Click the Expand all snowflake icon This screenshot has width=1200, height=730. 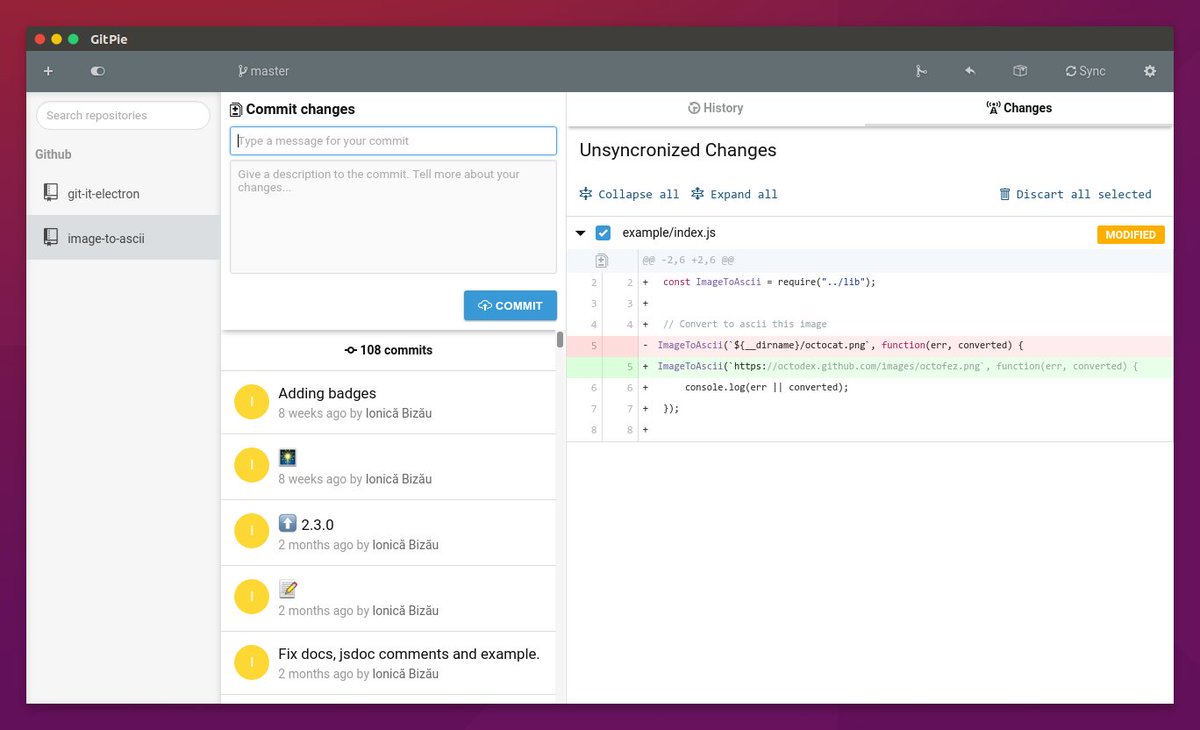pos(698,194)
